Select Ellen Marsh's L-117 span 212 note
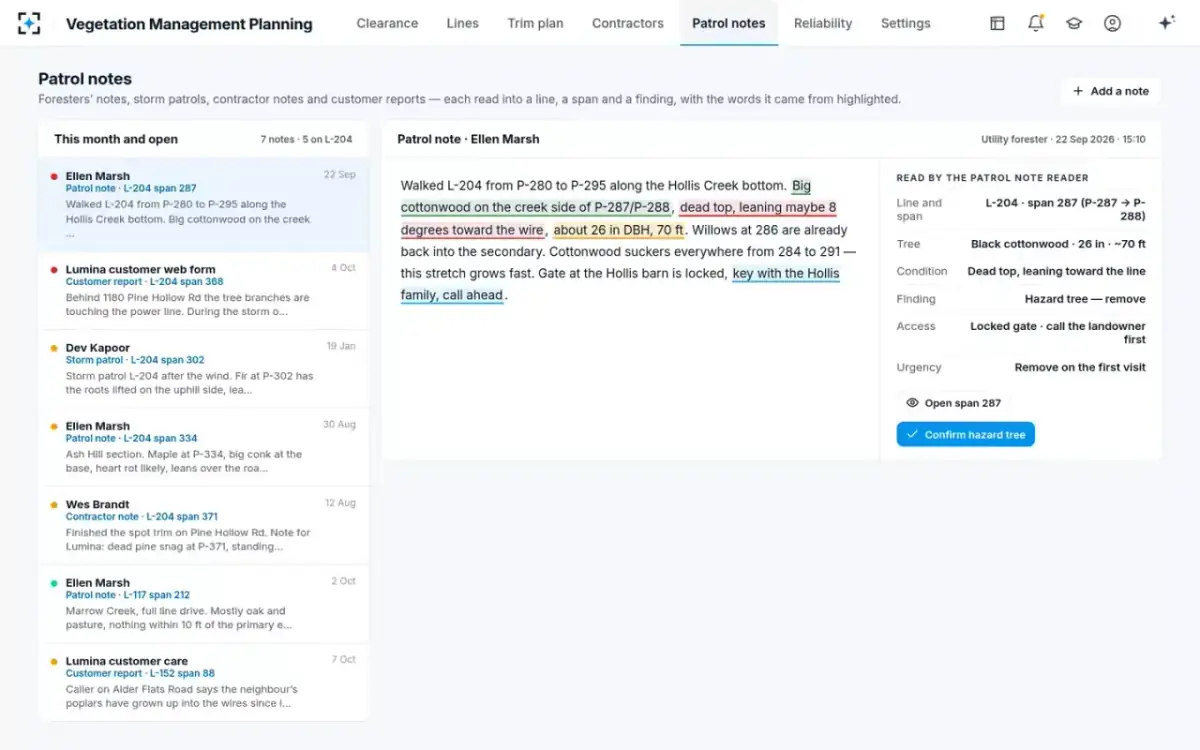The height and width of the screenshot is (750, 1200). [204, 604]
